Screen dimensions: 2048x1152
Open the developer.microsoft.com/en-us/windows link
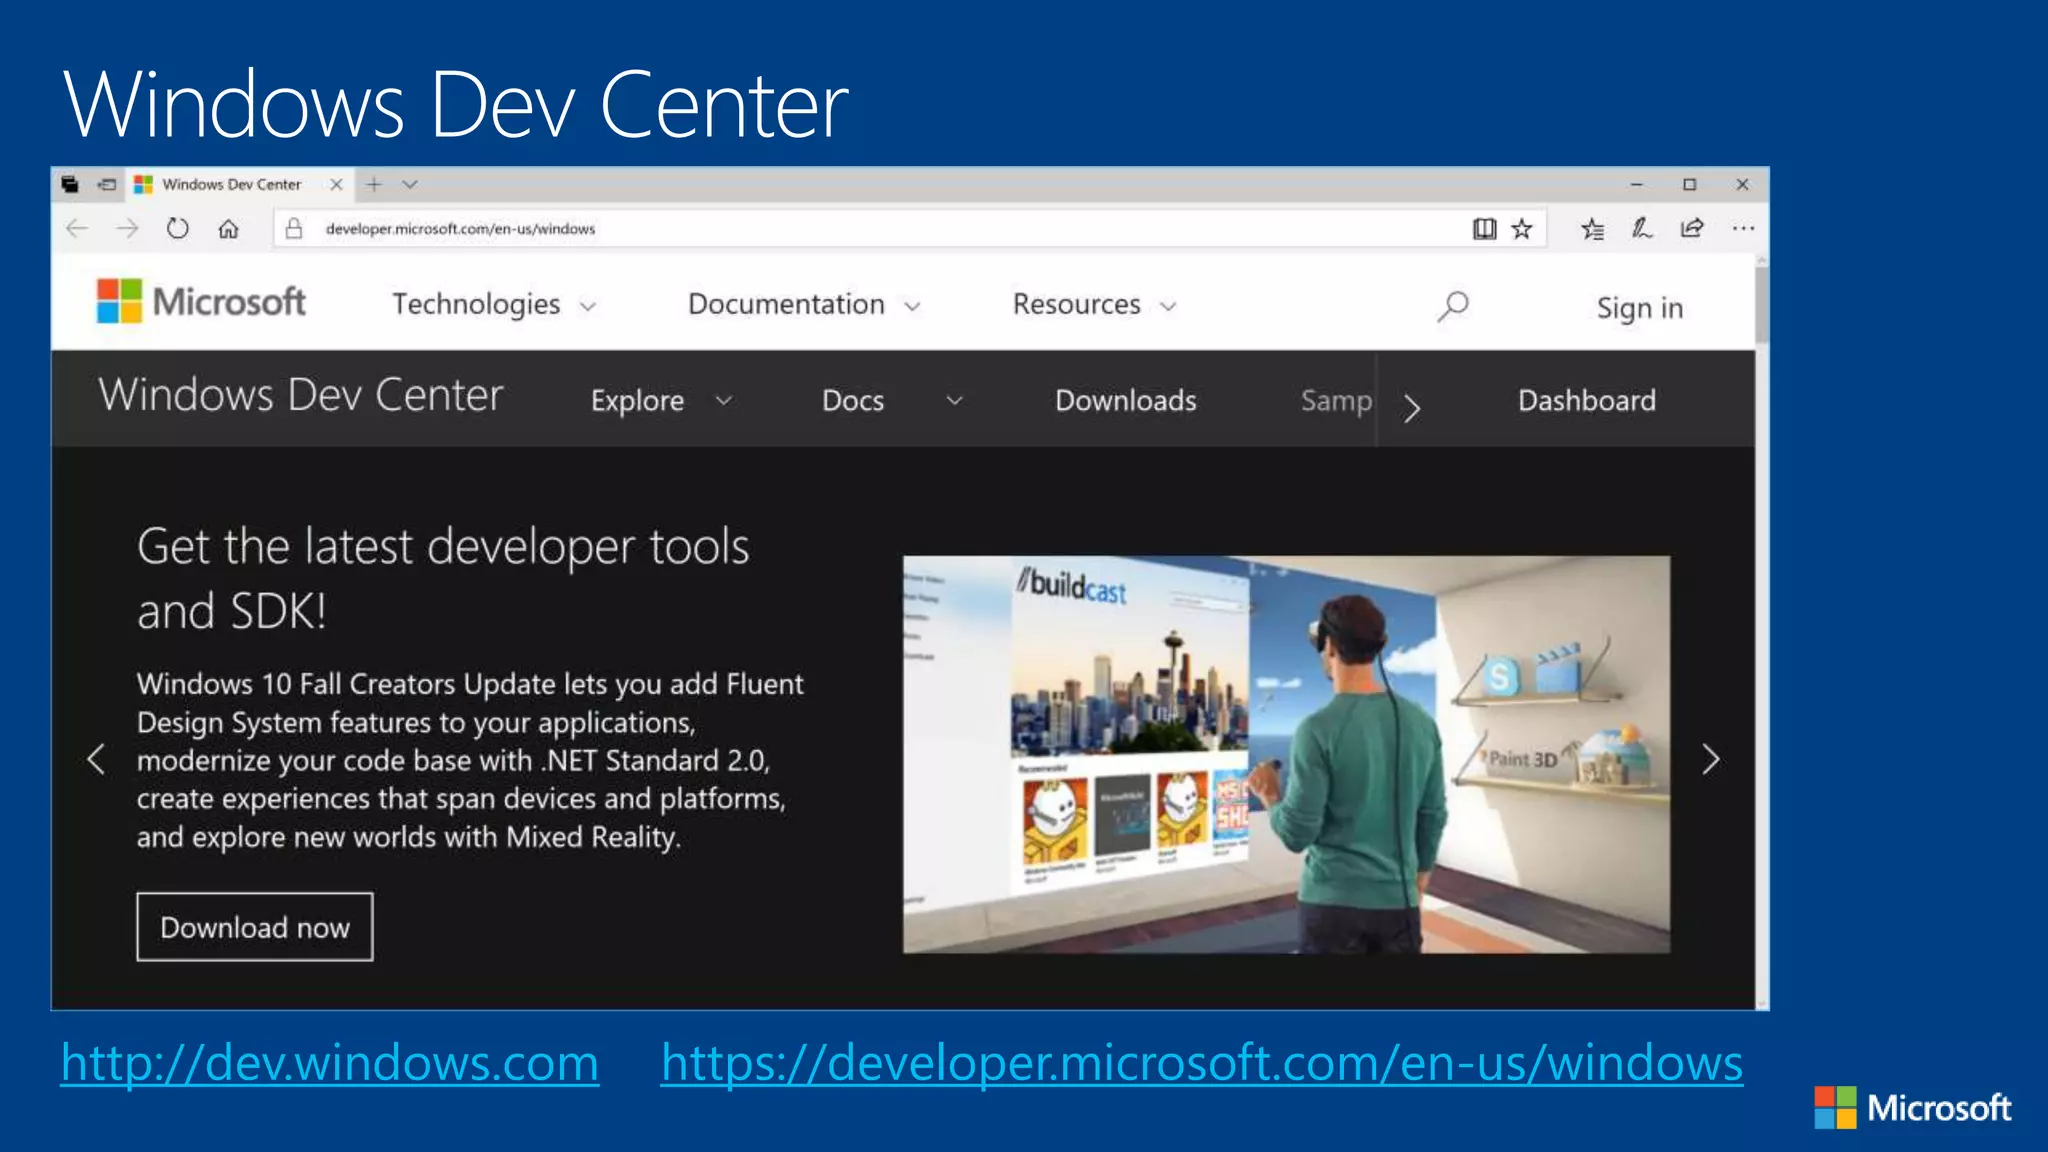pos(1202,1062)
